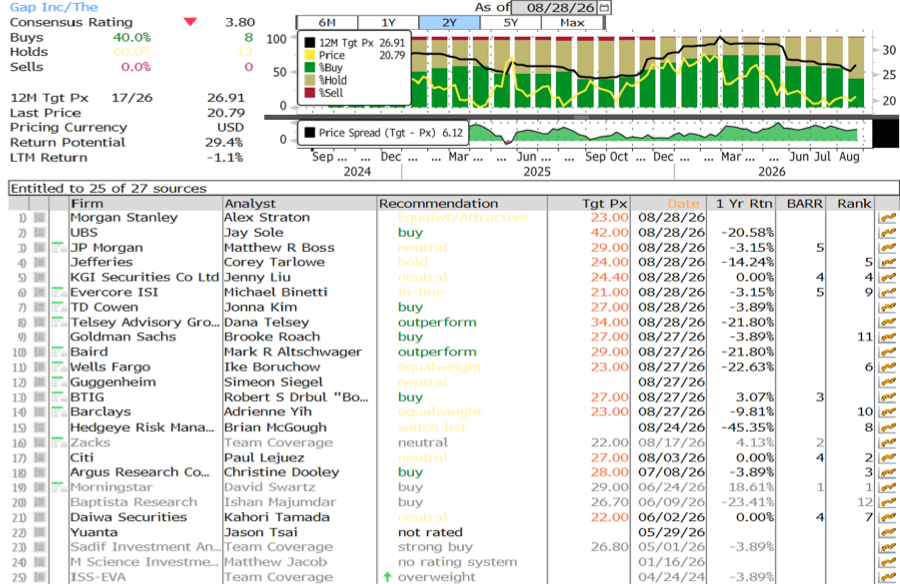This screenshot has height=584, width=900.
Task: Open chart icon for ISS-EVA row
Action: click(x=887, y=577)
